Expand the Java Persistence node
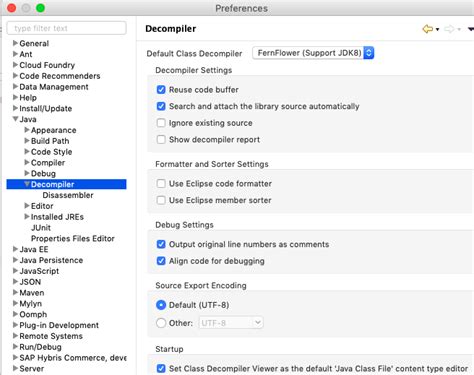Screen dimensions: 474x375 15,260
